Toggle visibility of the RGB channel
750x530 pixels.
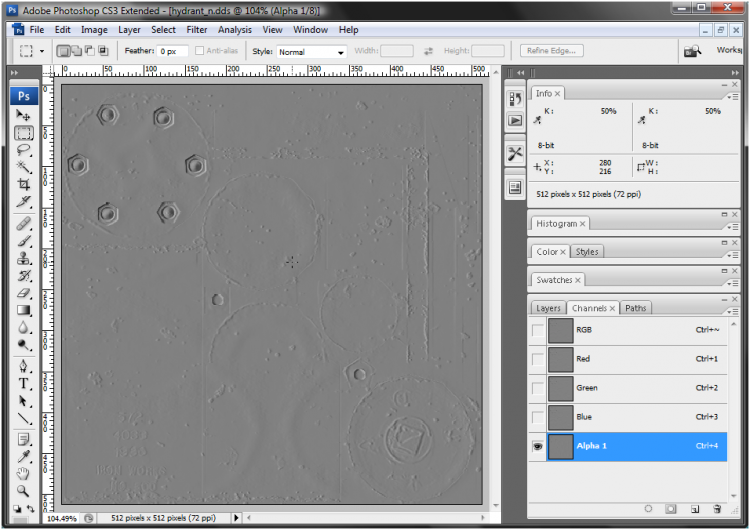pyautogui.click(x=538, y=330)
